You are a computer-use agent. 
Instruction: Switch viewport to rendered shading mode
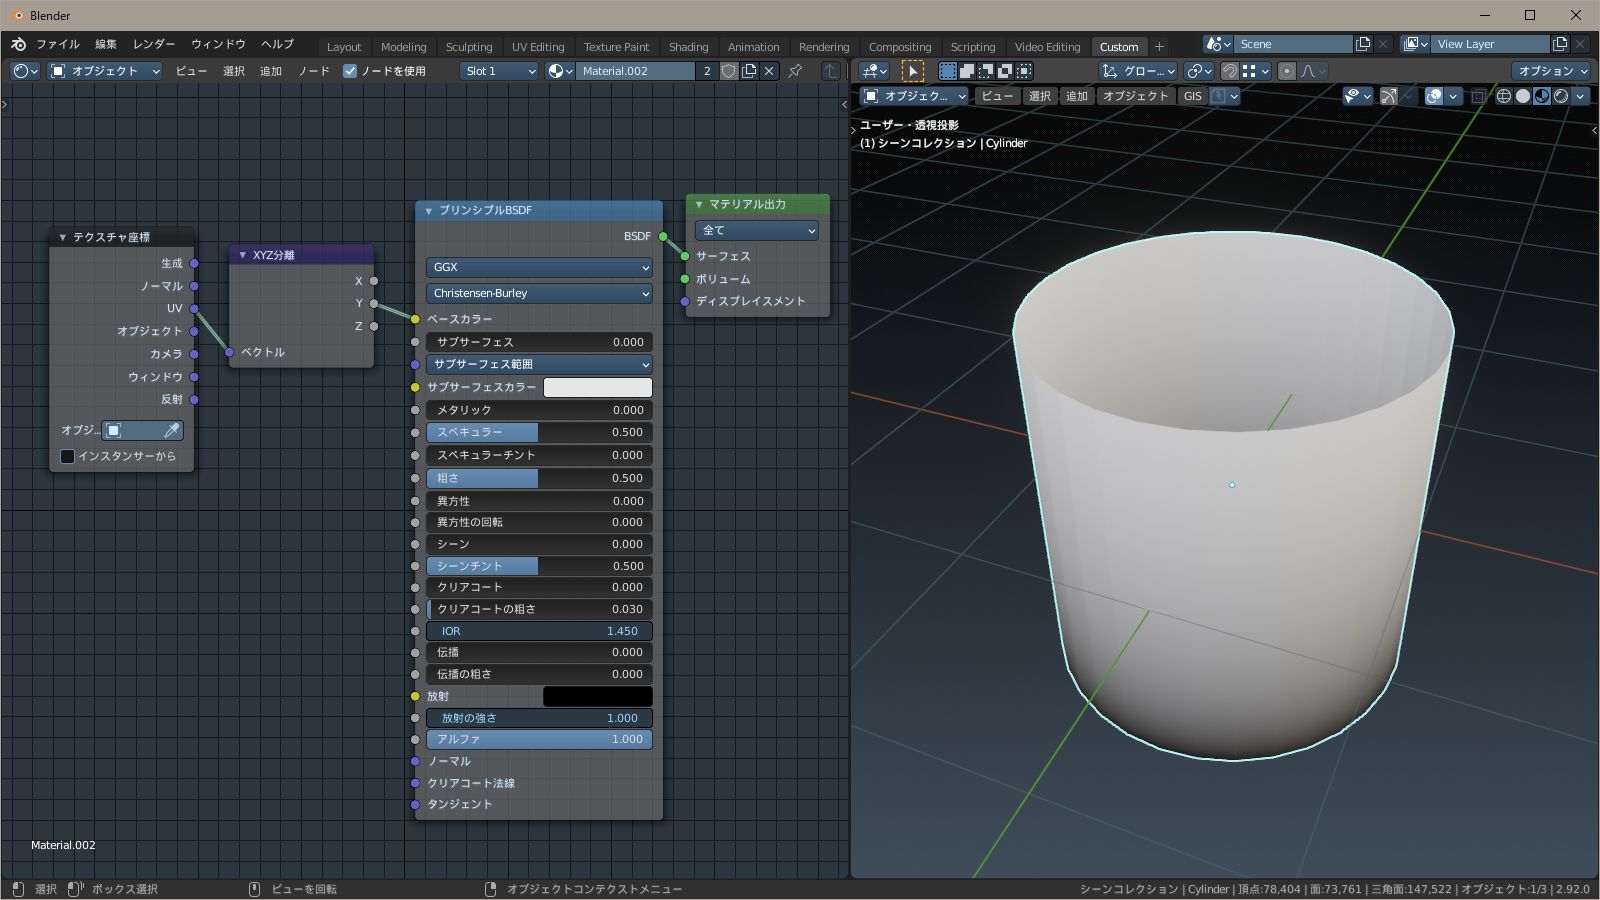click(x=1561, y=96)
